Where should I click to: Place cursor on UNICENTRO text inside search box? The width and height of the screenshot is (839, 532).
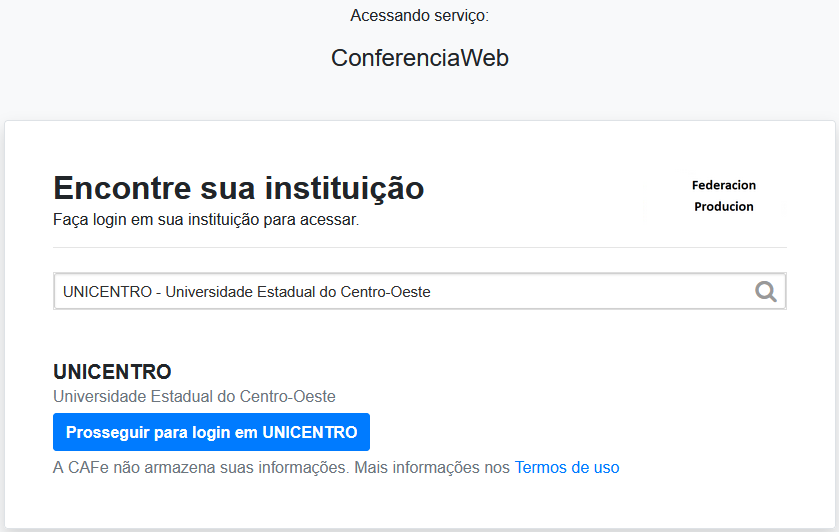[108, 292]
